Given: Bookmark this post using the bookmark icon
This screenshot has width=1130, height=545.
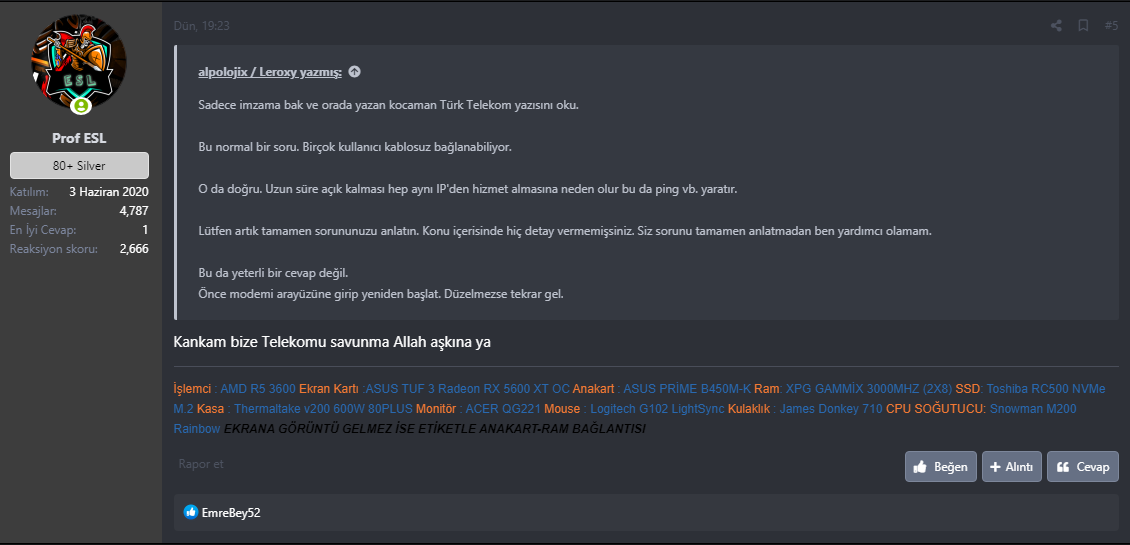Looking at the screenshot, I should coord(1083,25).
